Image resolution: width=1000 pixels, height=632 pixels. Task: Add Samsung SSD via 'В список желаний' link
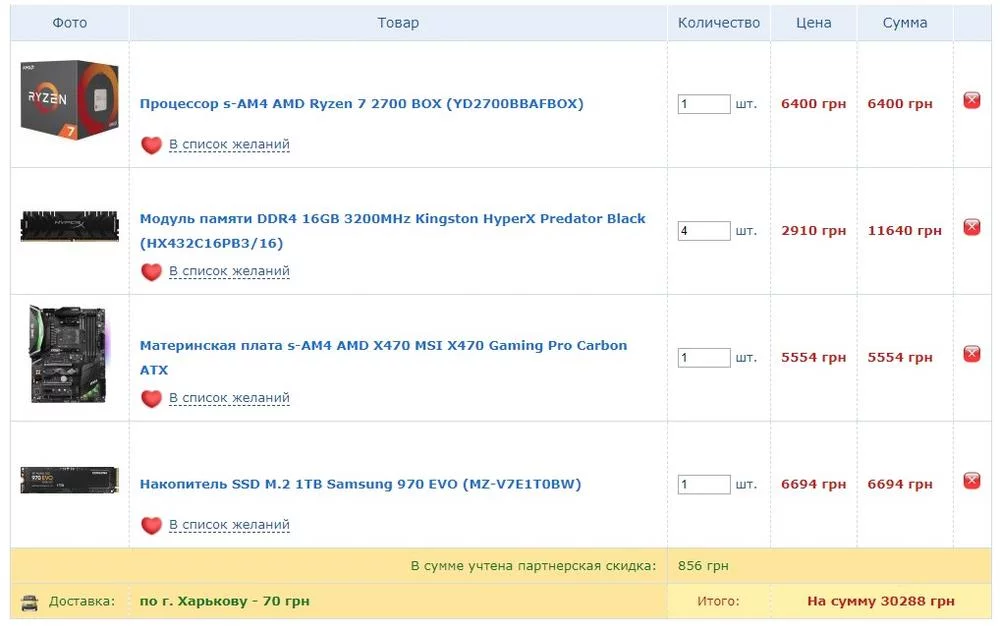click(x=229, y=525)
